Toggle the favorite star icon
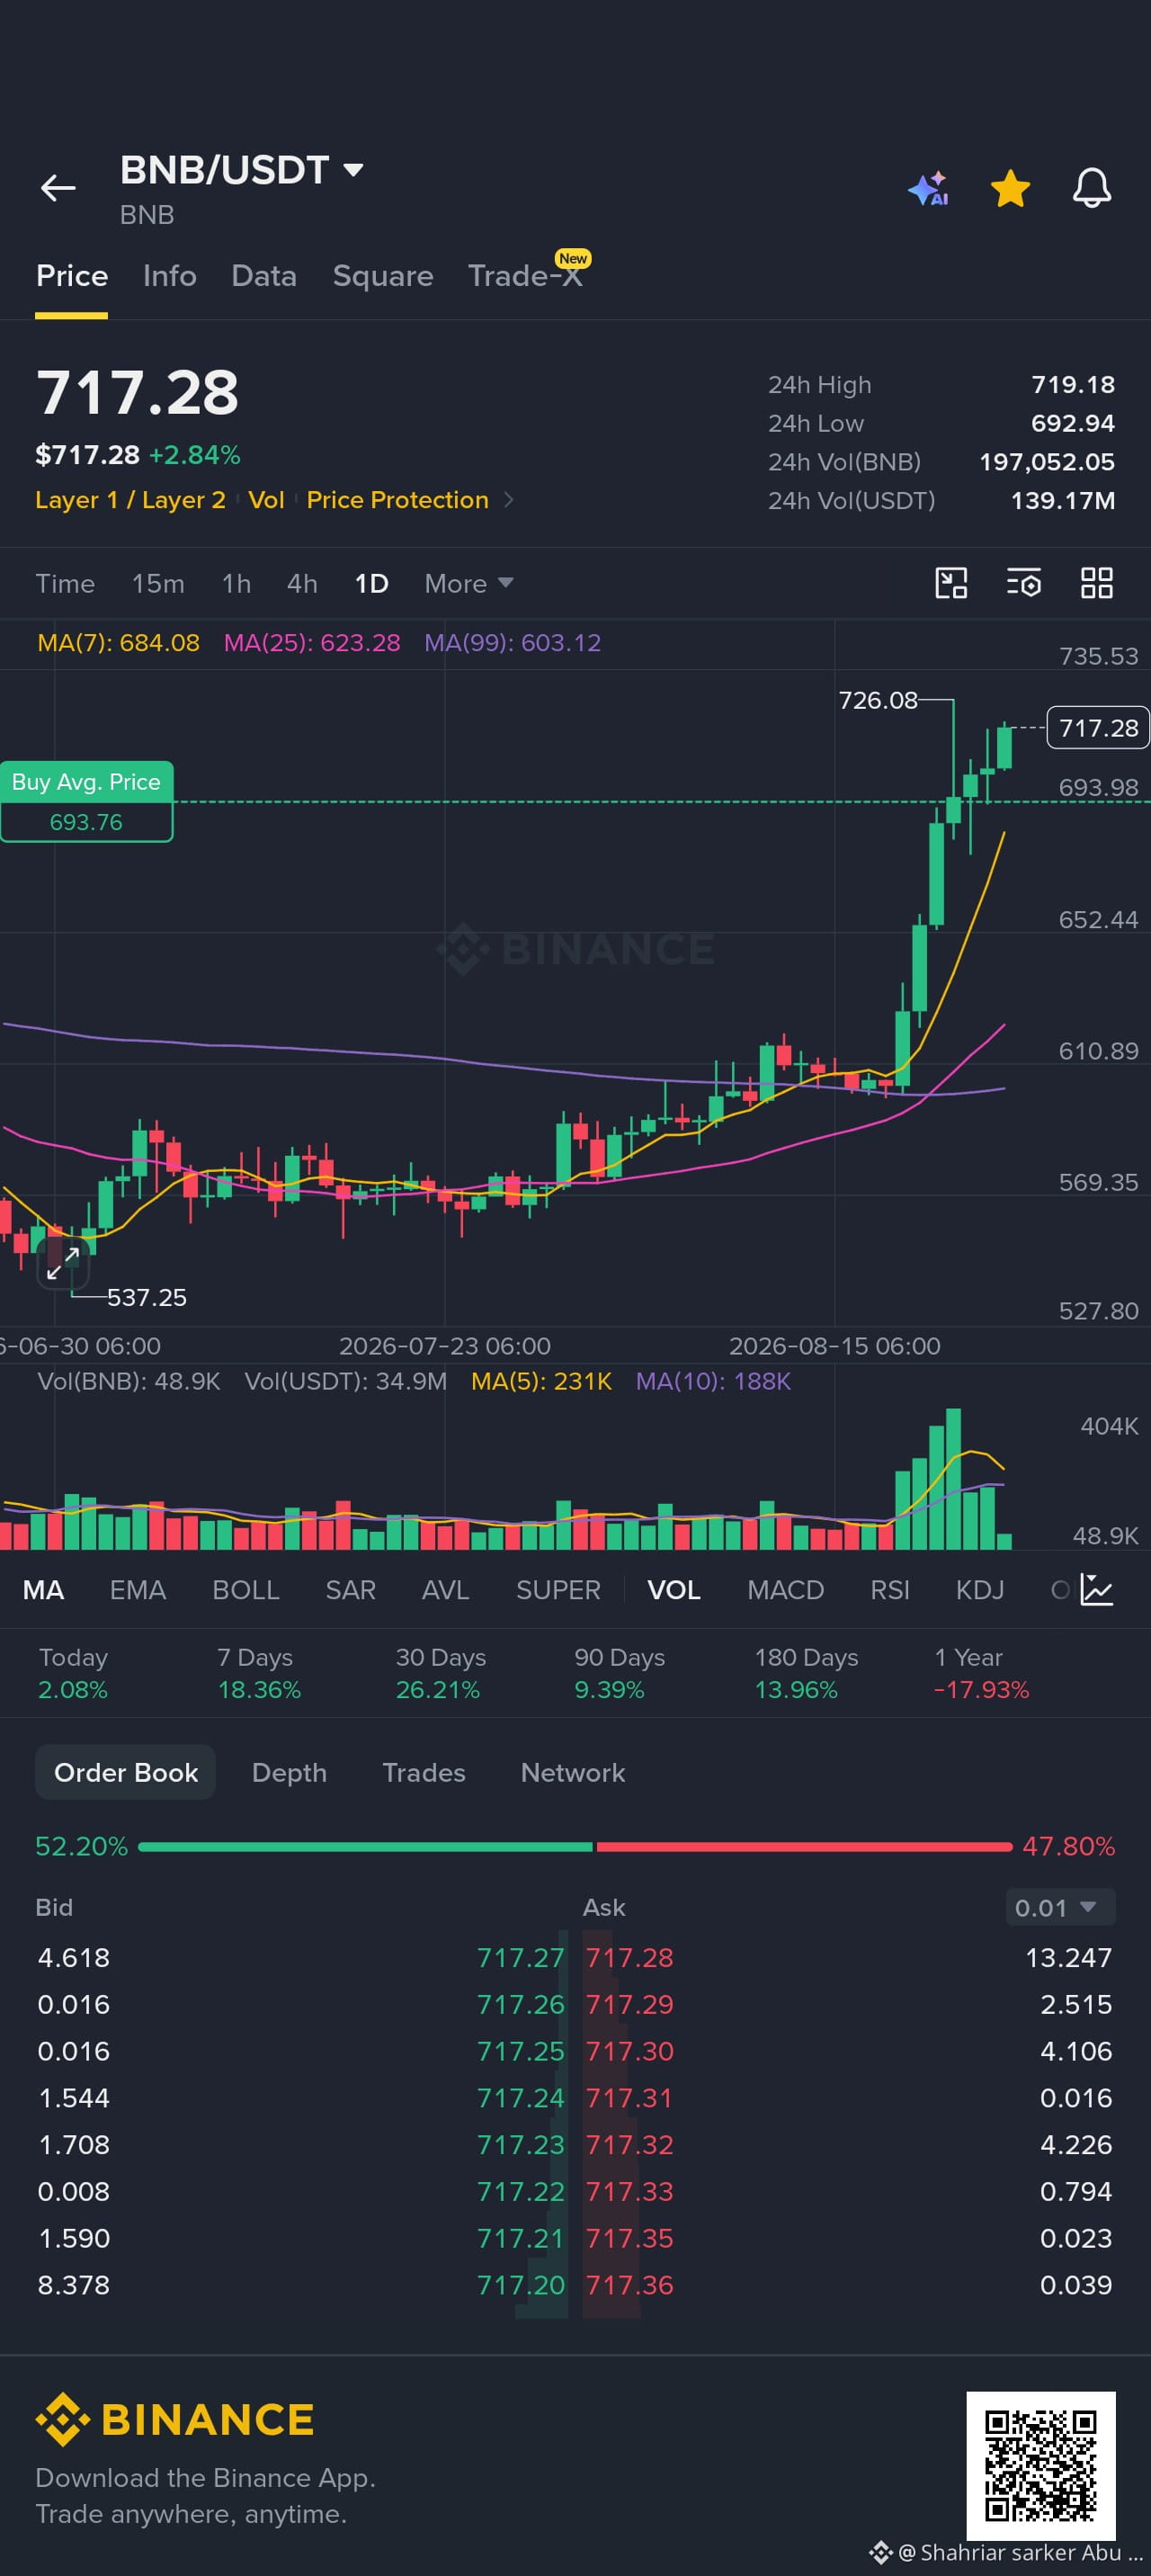The width and height of the screenshot is (1151, 2576). [1010, 188]
